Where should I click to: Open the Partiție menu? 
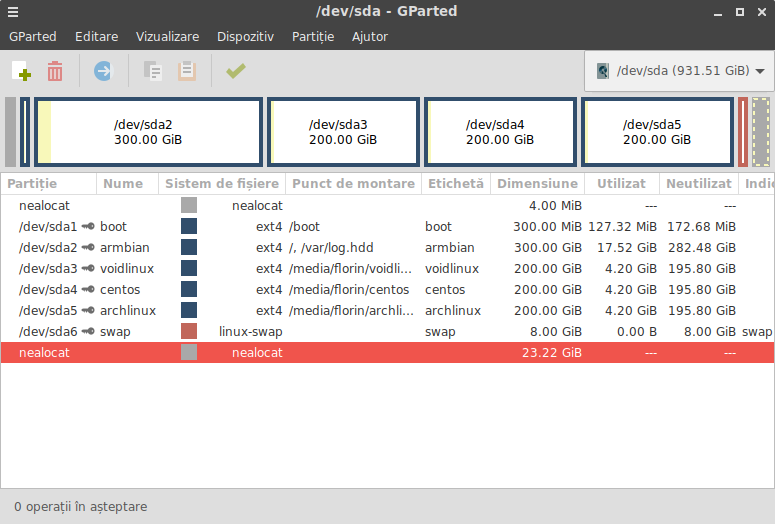coord(313,37)
